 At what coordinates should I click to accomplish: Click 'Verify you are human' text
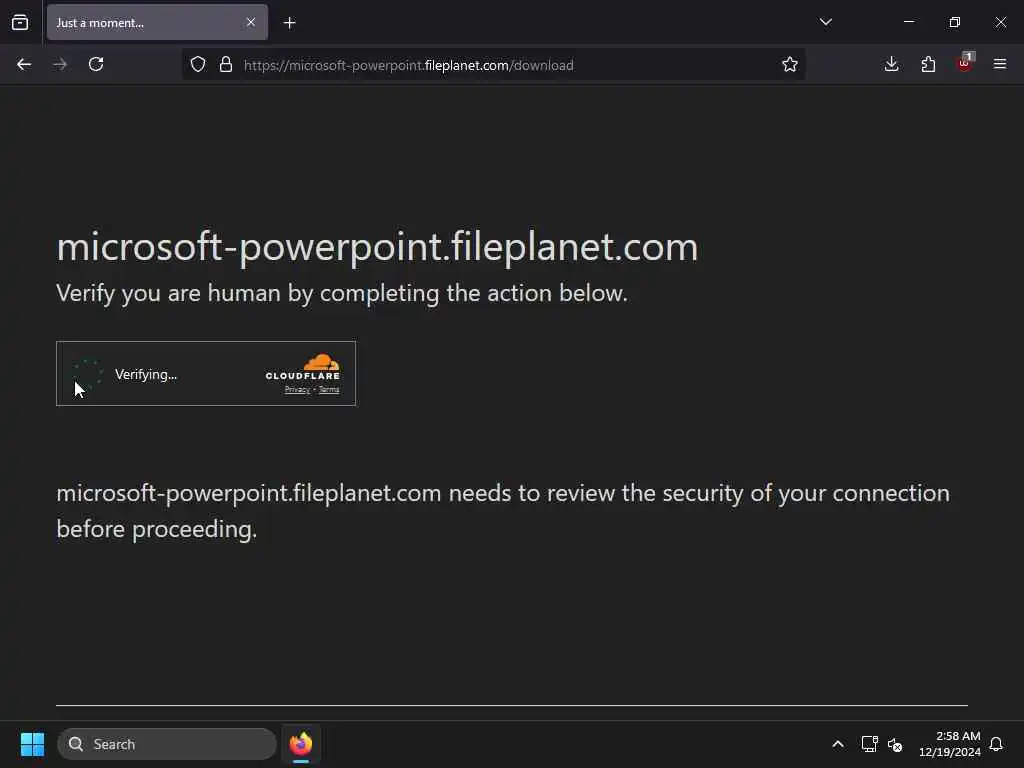(x=342, y=293)
